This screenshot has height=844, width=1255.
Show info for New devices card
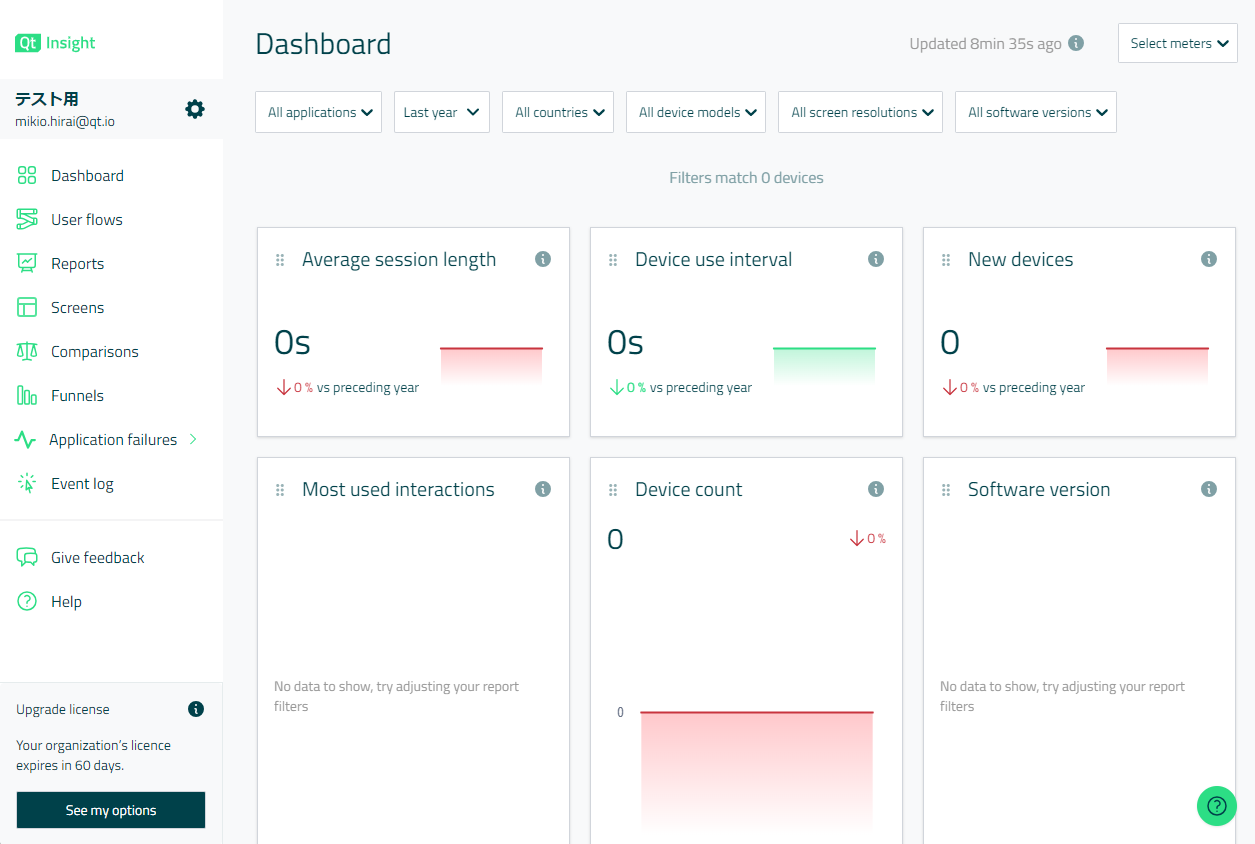tap(1209, 259)
